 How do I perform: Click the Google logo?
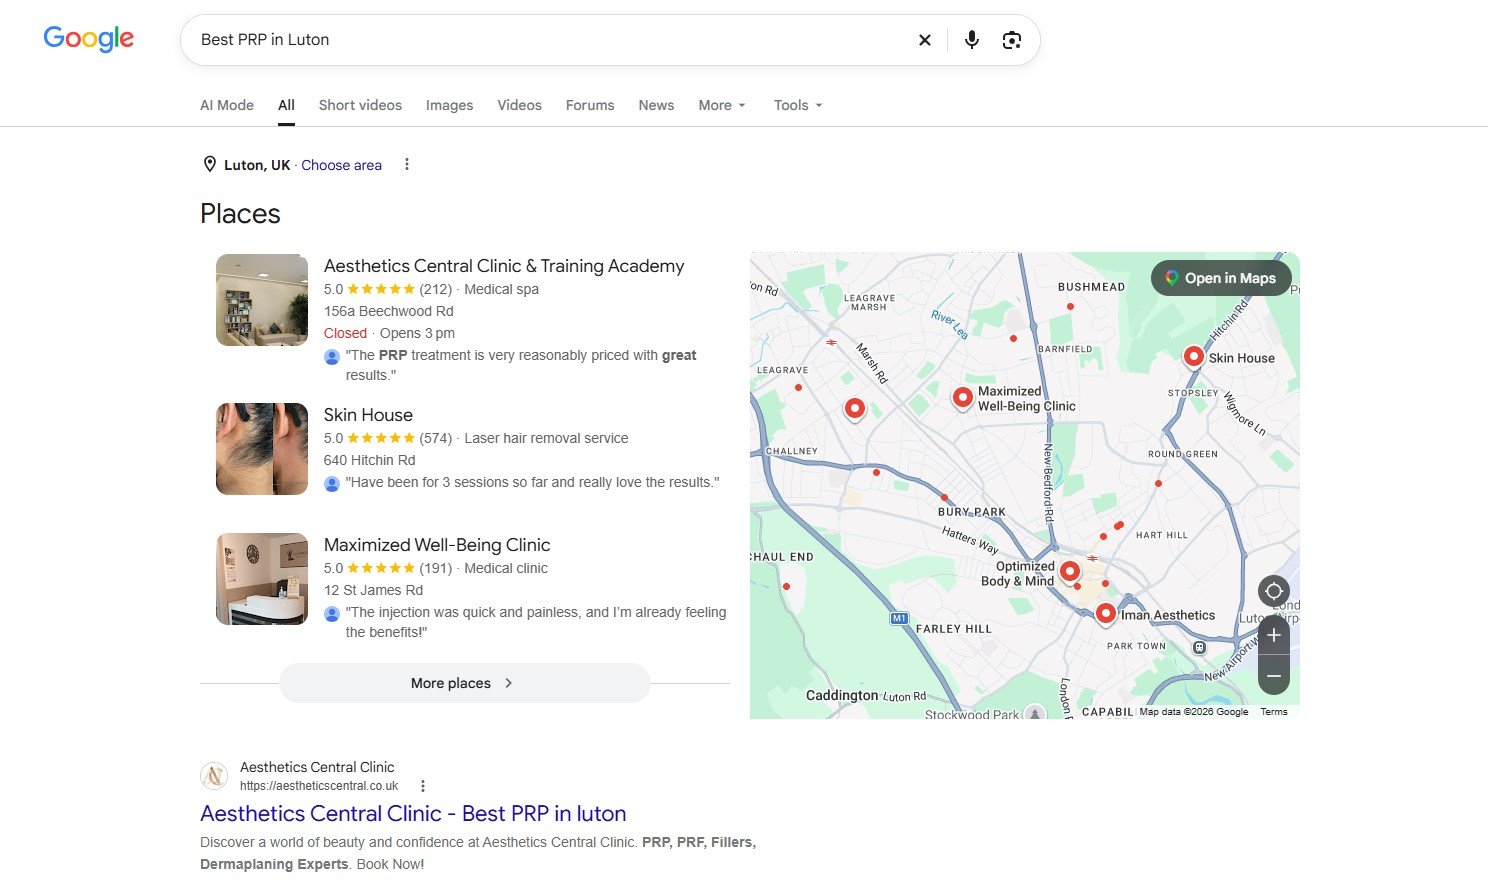88,39
